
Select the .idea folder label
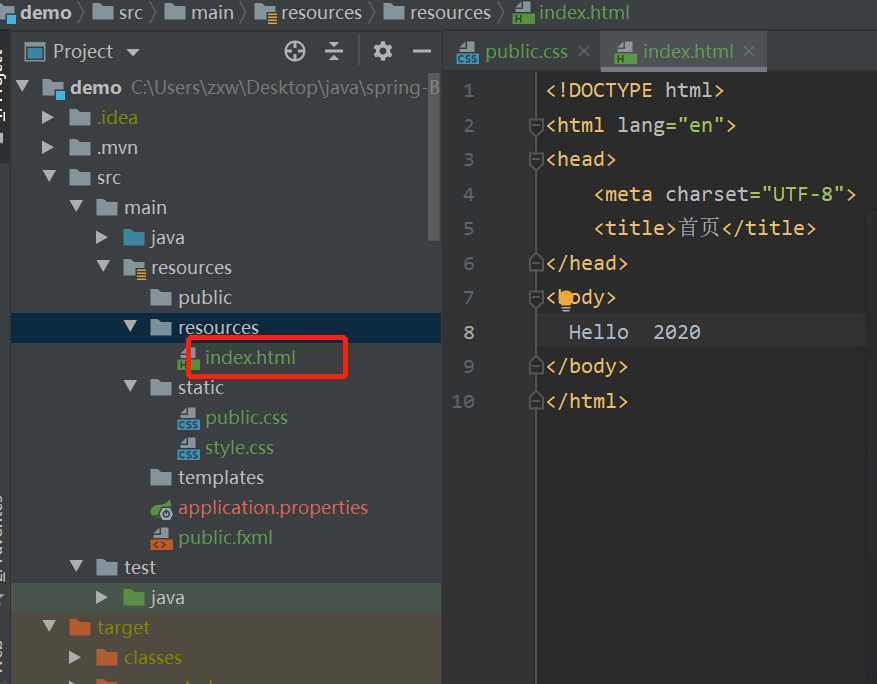(117, 117)
